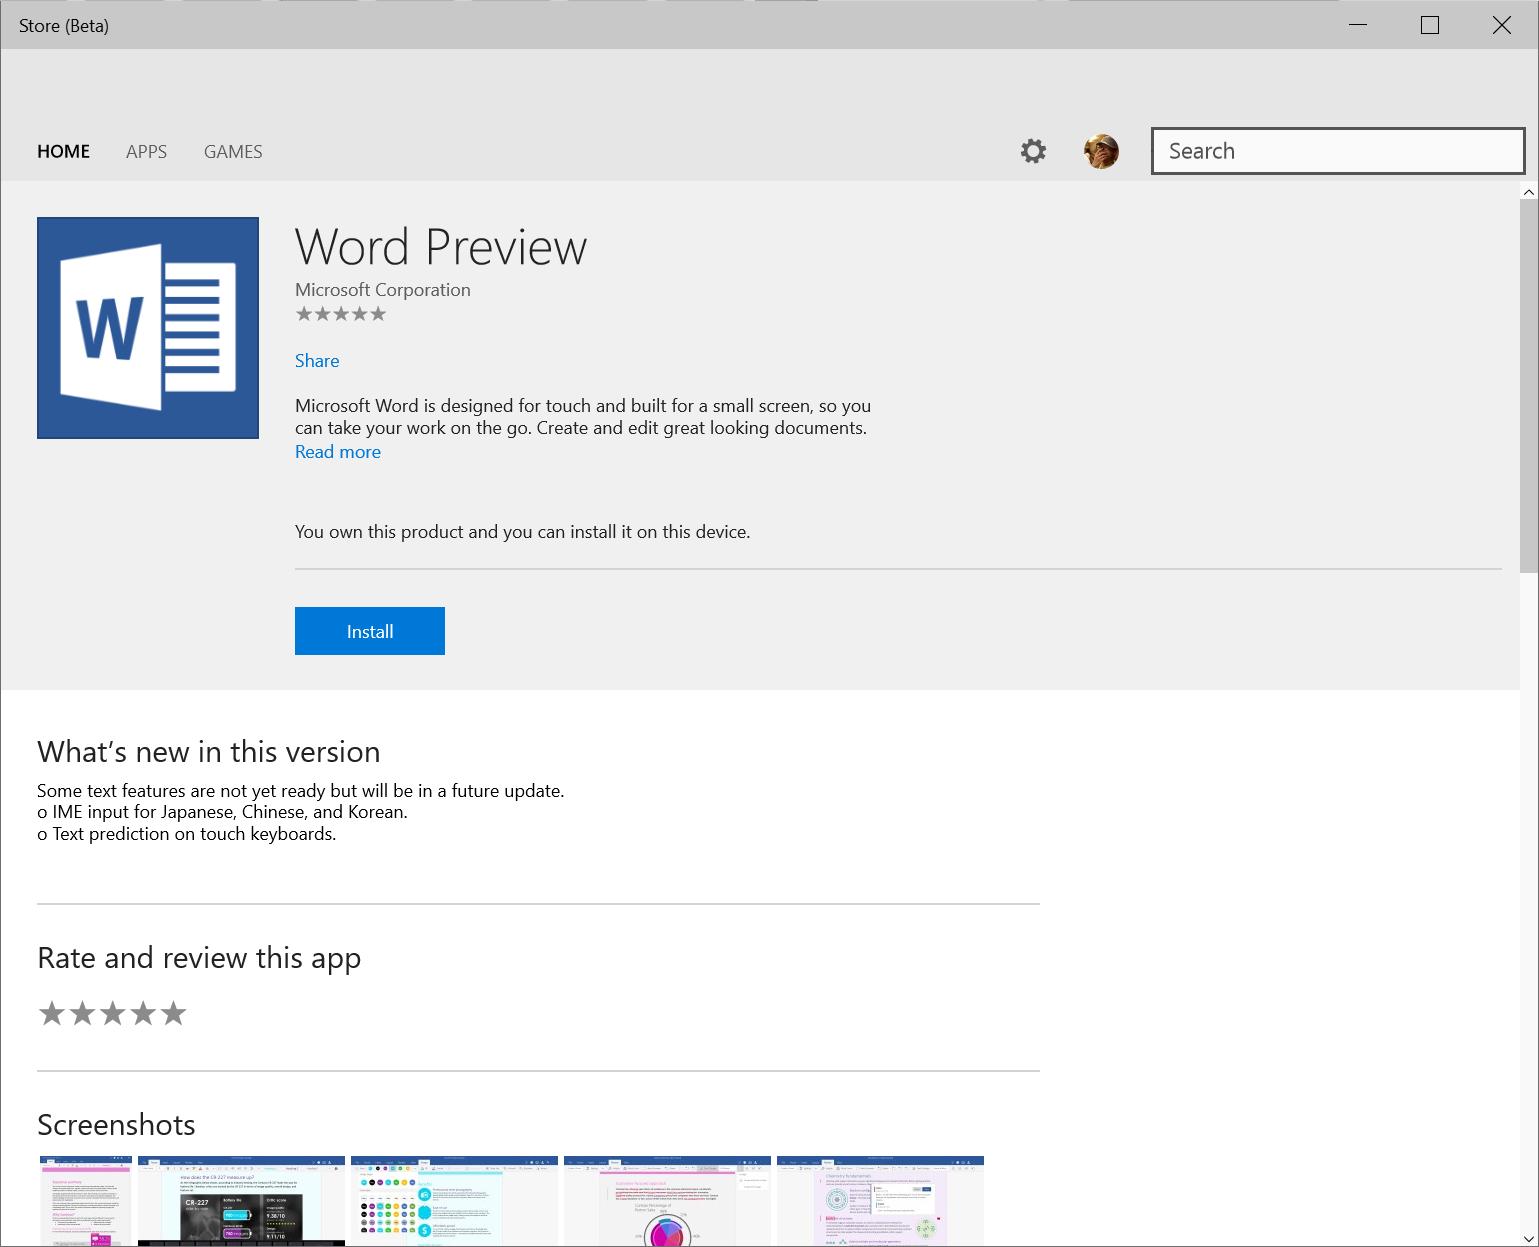
Task: Rate the app one star
Action: point(51,1014)
